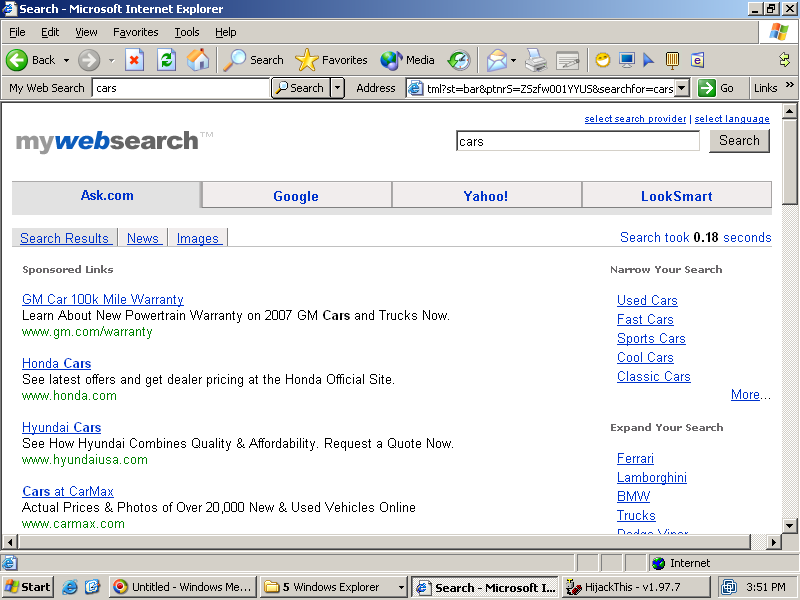
Task: Click the My Web Search toolbar Search button
Action: tap(301, 88)
